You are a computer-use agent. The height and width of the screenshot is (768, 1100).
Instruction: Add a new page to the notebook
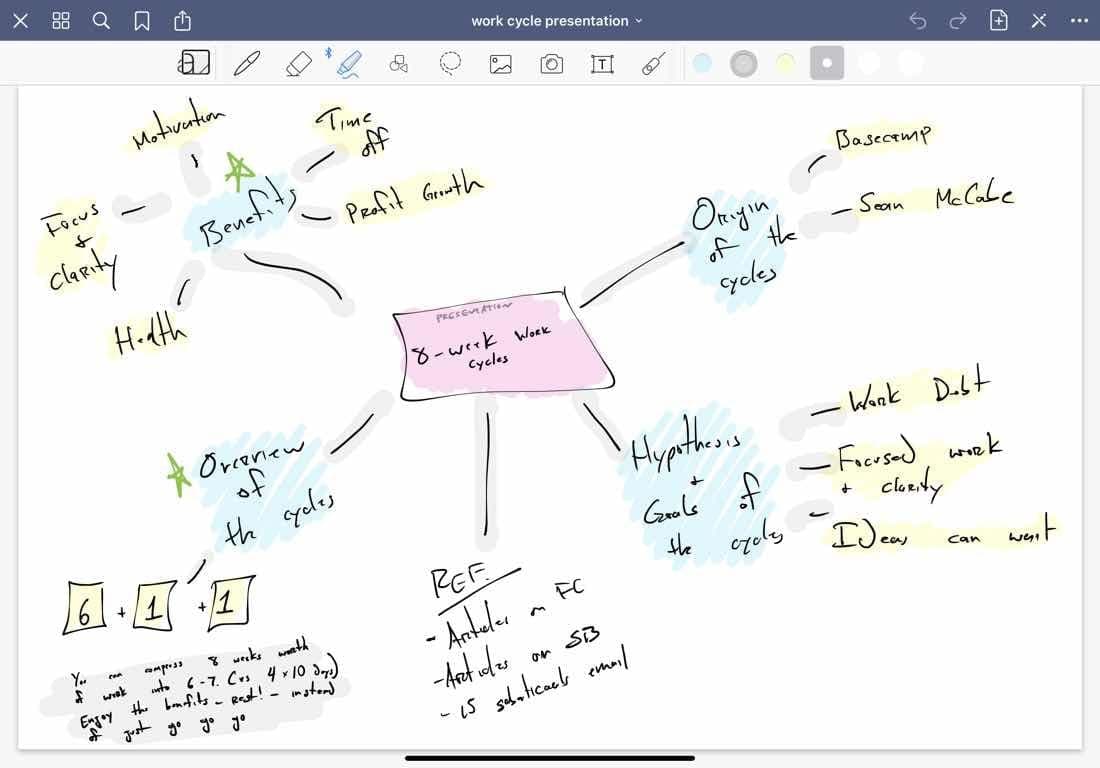point(998,21)
